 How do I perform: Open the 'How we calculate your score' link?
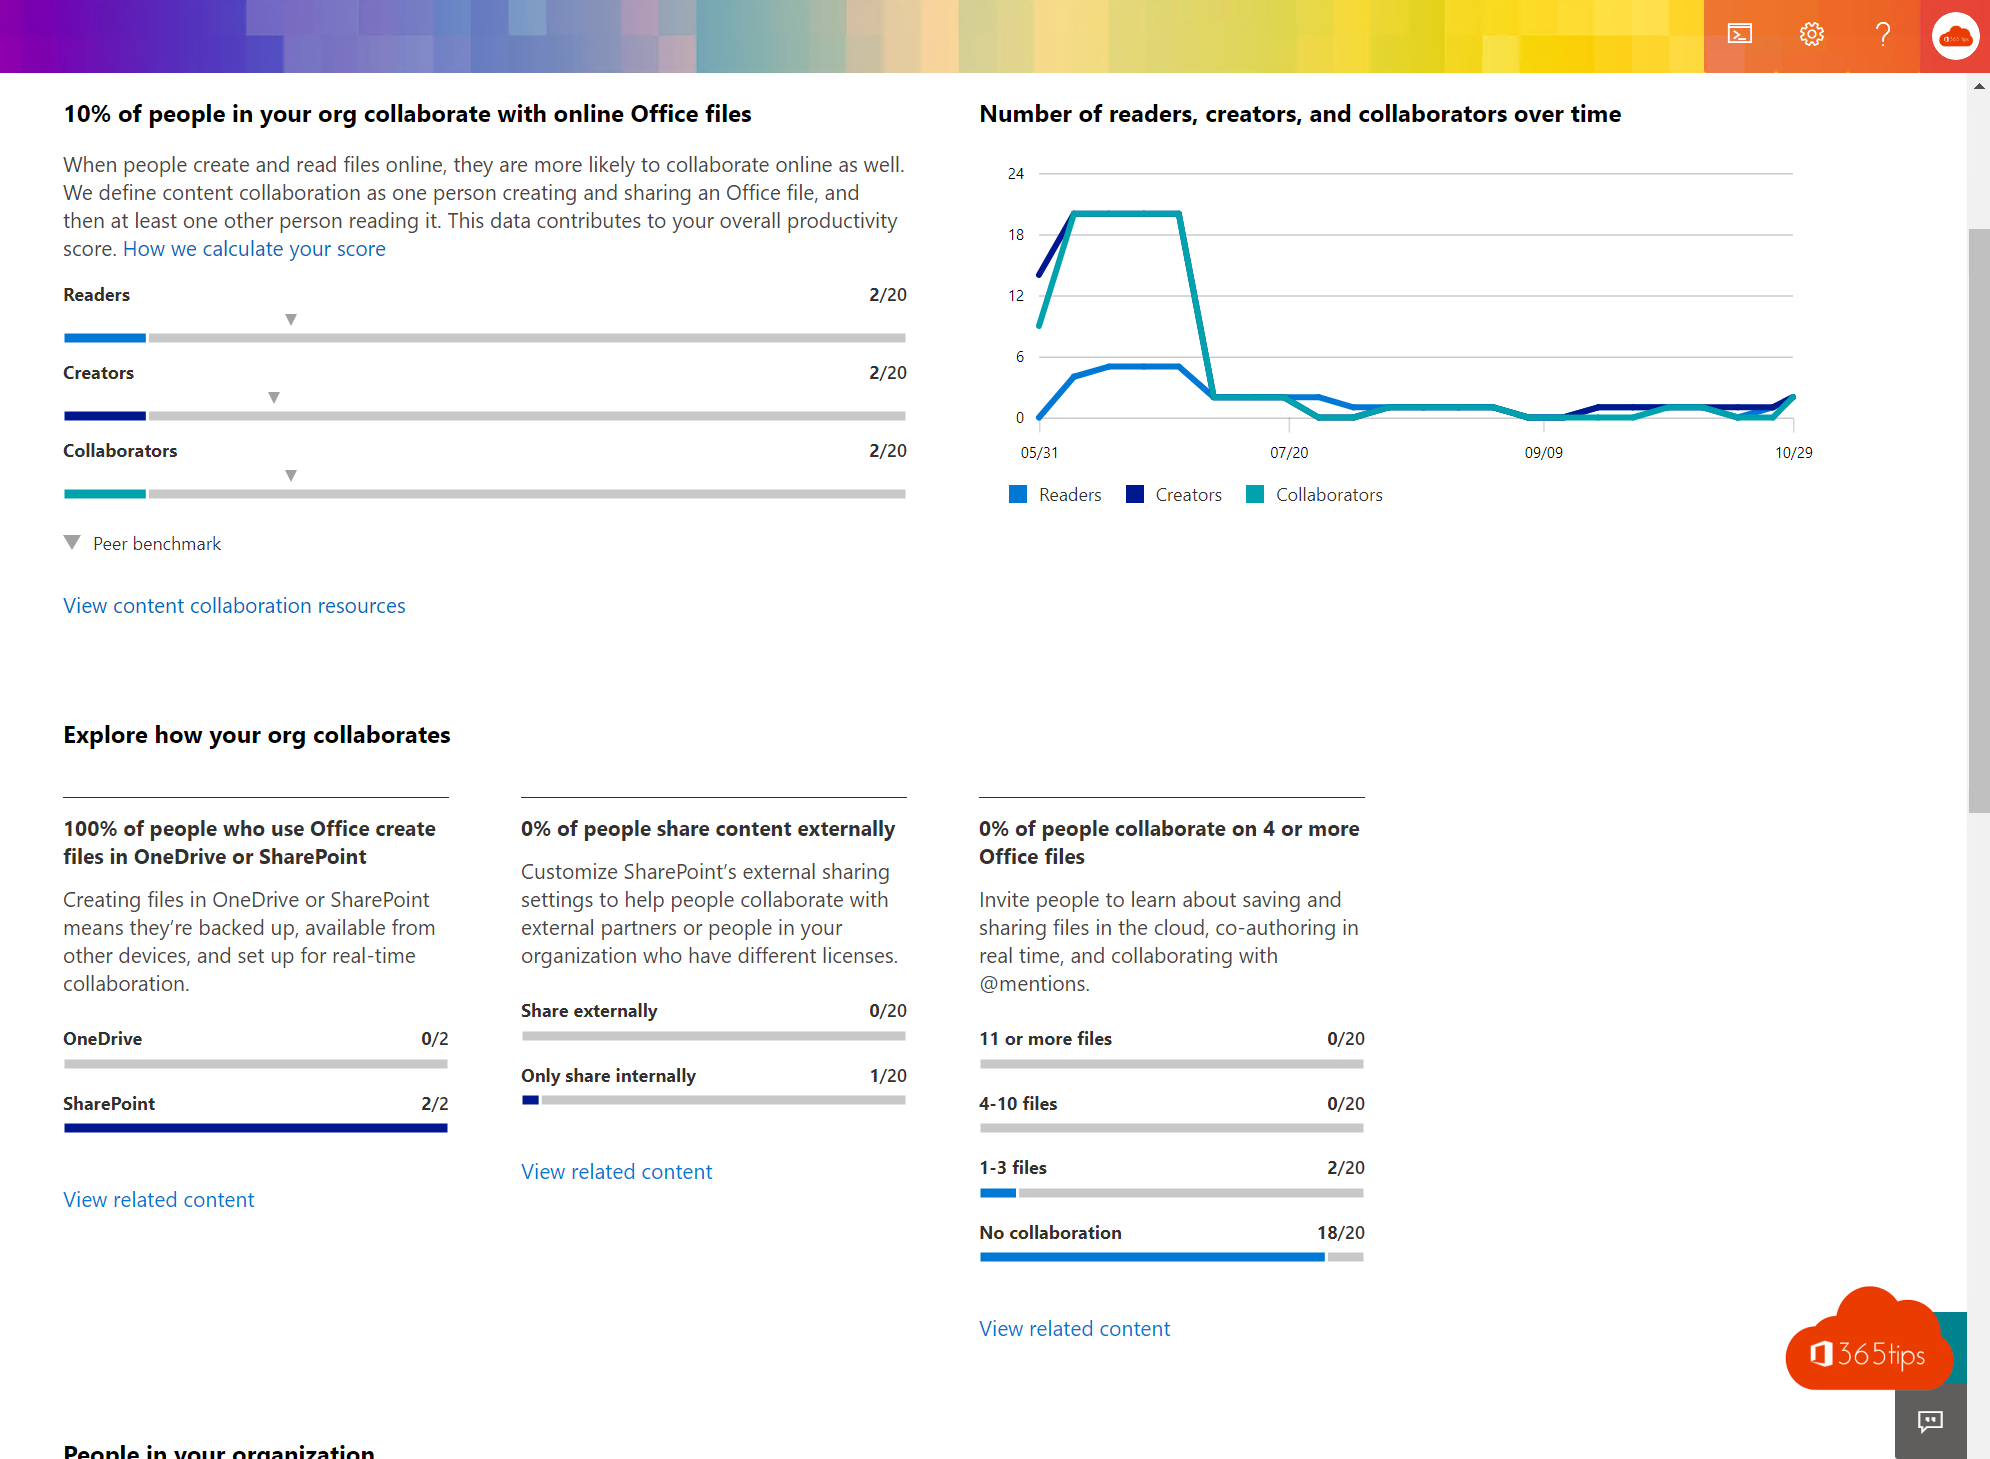click(253, 248)
